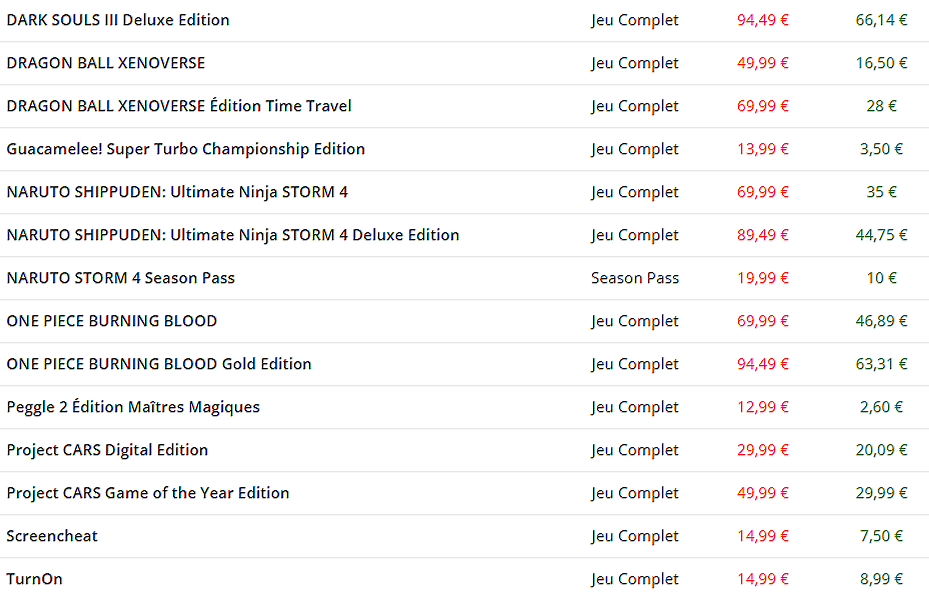
Task: Open Guacamelee! Super Turbo Championship Edition
Action: tap(185, 149)
